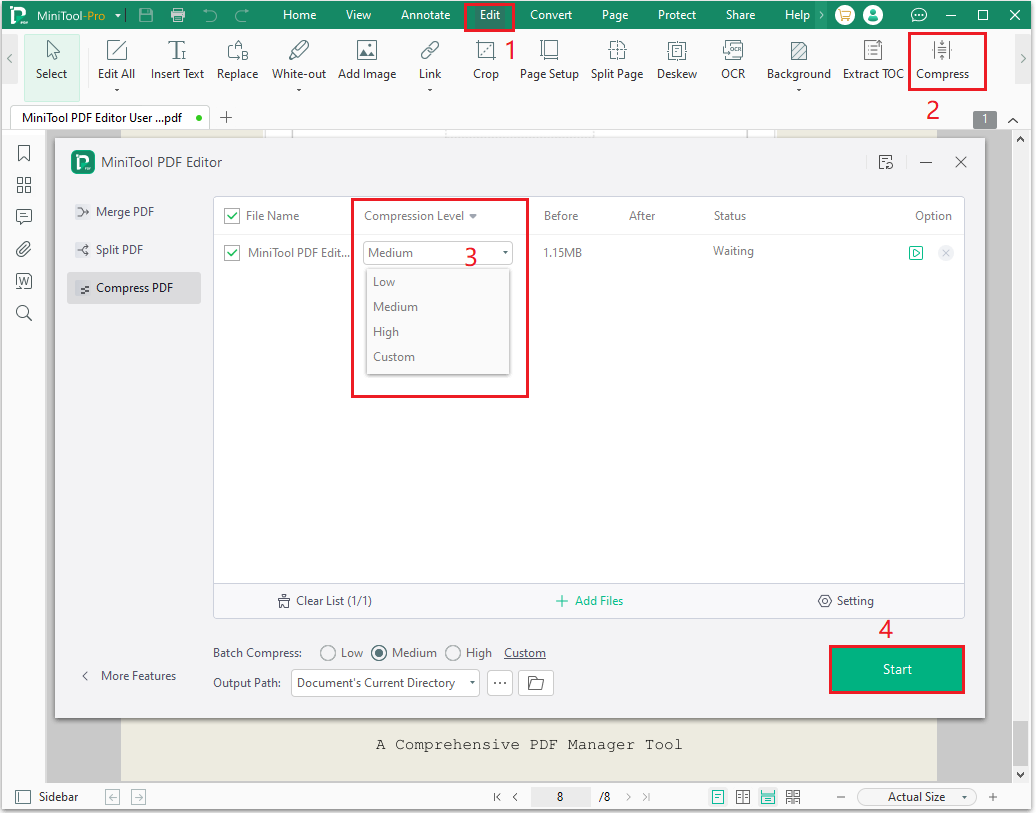This screenshot has width=1036, height=813.
Task: Switch to two-page view in status bar
Action: click(x=743, y=796)
